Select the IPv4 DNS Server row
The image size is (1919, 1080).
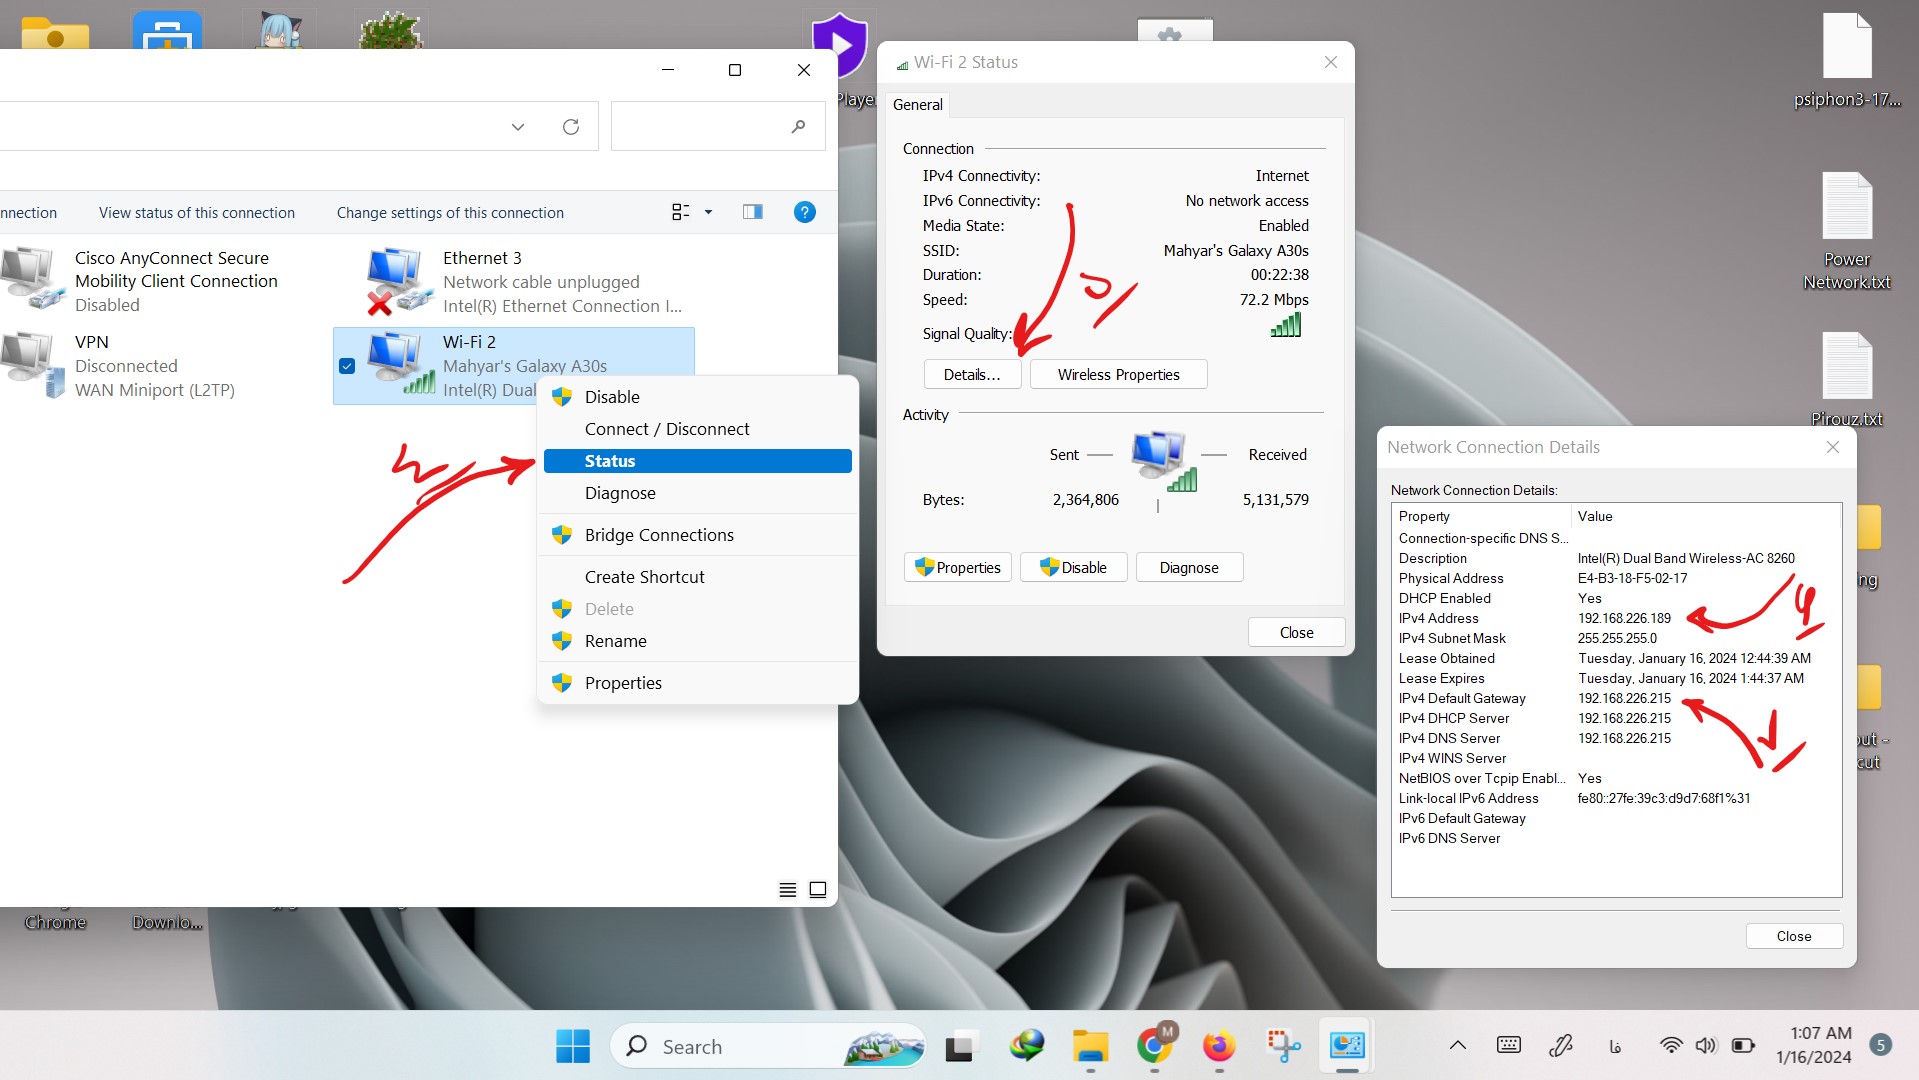coord(1616,738)
